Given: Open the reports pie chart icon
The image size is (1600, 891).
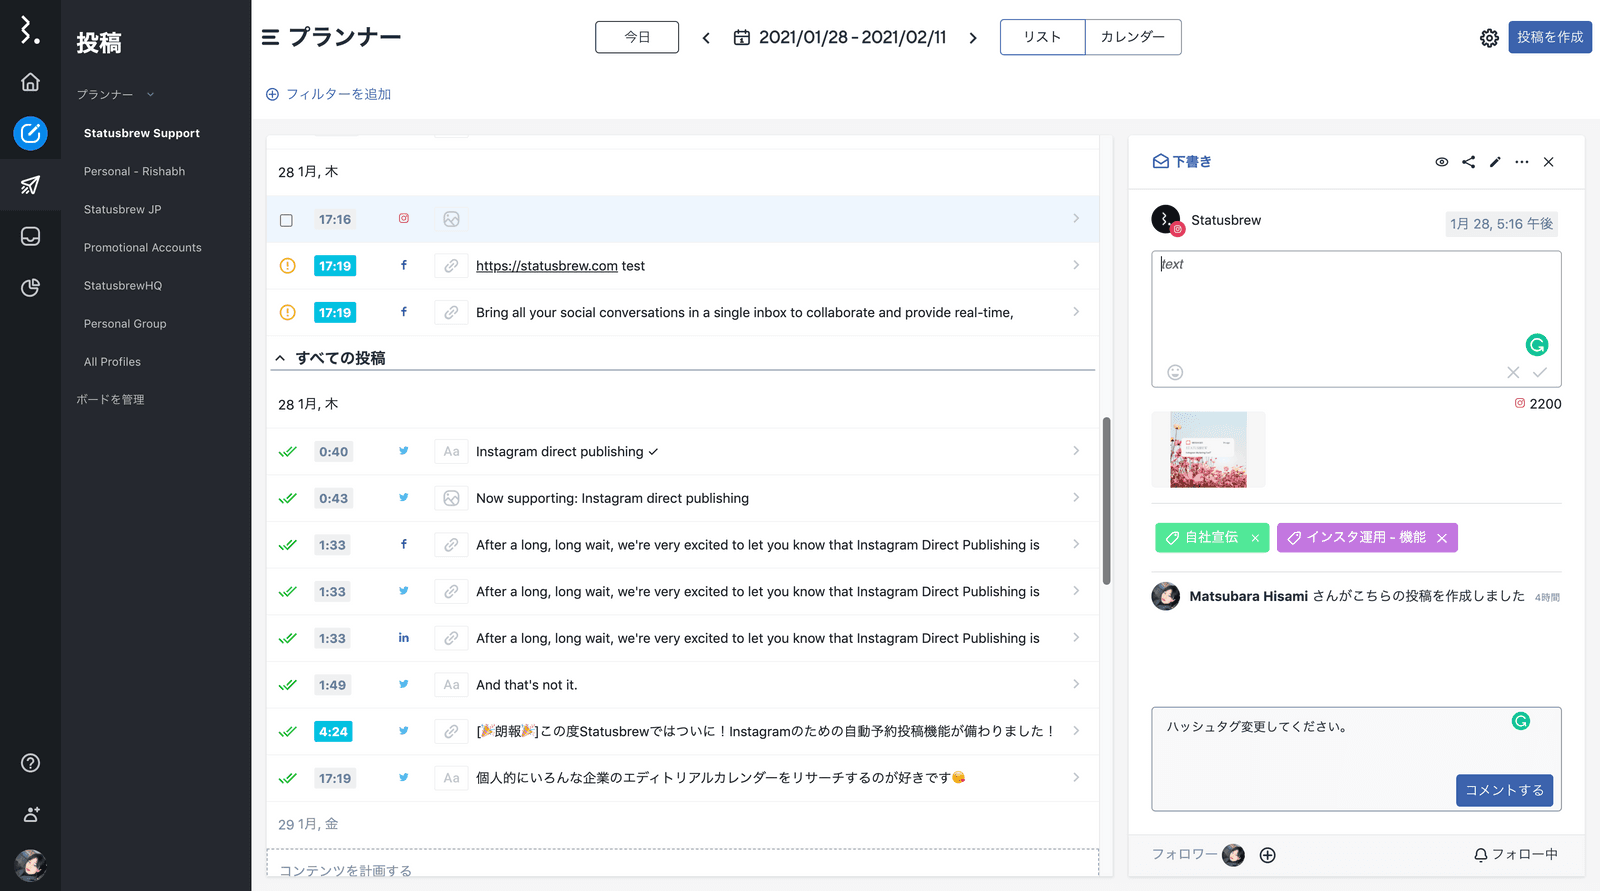Looking at the screenshot, I should coord(30,288).
